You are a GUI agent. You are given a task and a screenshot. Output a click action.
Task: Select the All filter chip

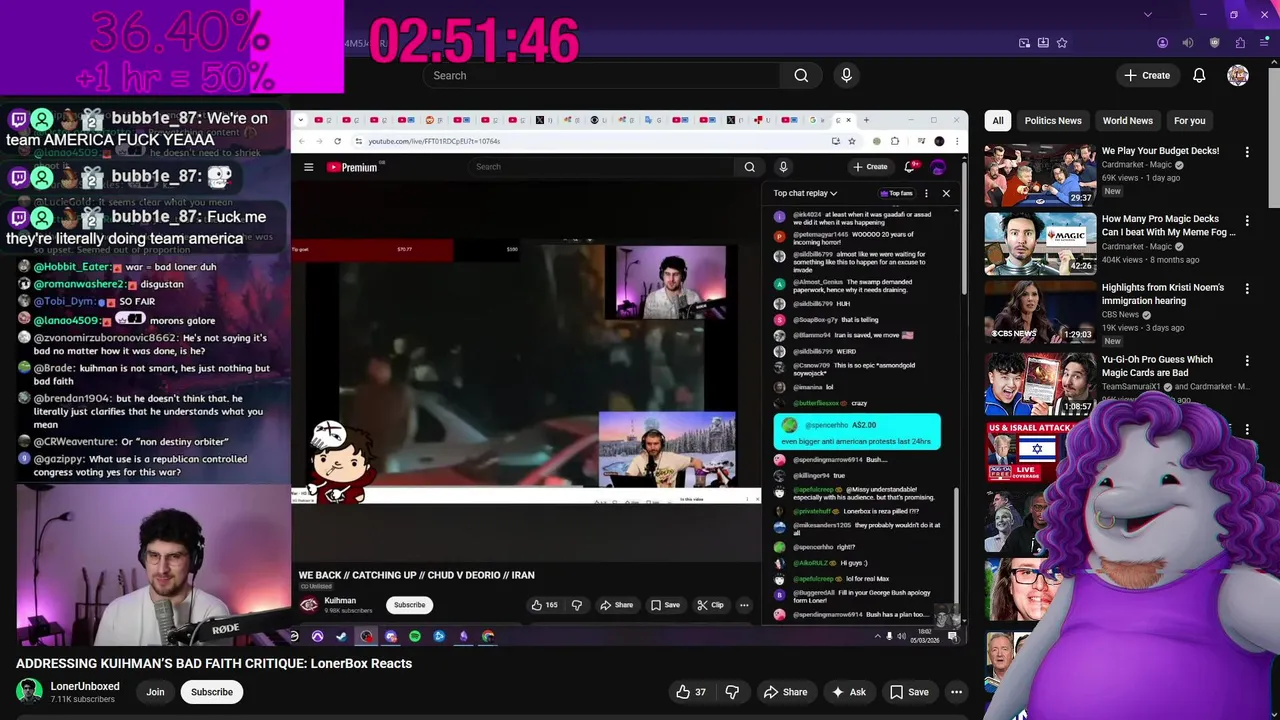[x=997, y=120]
